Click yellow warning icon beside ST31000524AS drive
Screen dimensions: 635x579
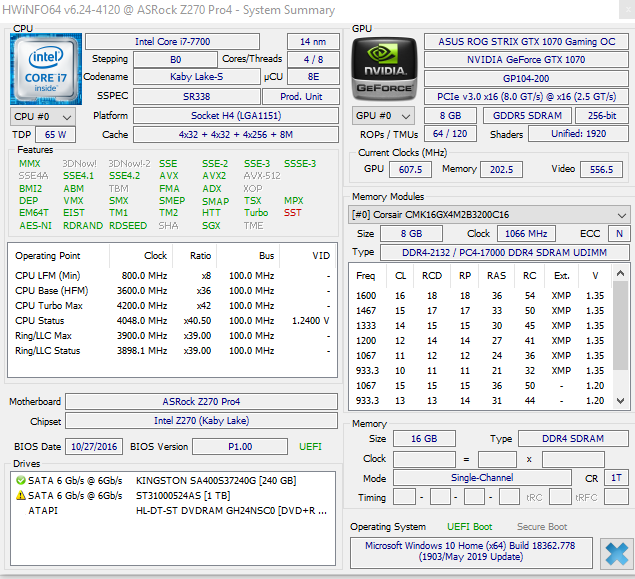pyautogui.click(x=20, y=496)
